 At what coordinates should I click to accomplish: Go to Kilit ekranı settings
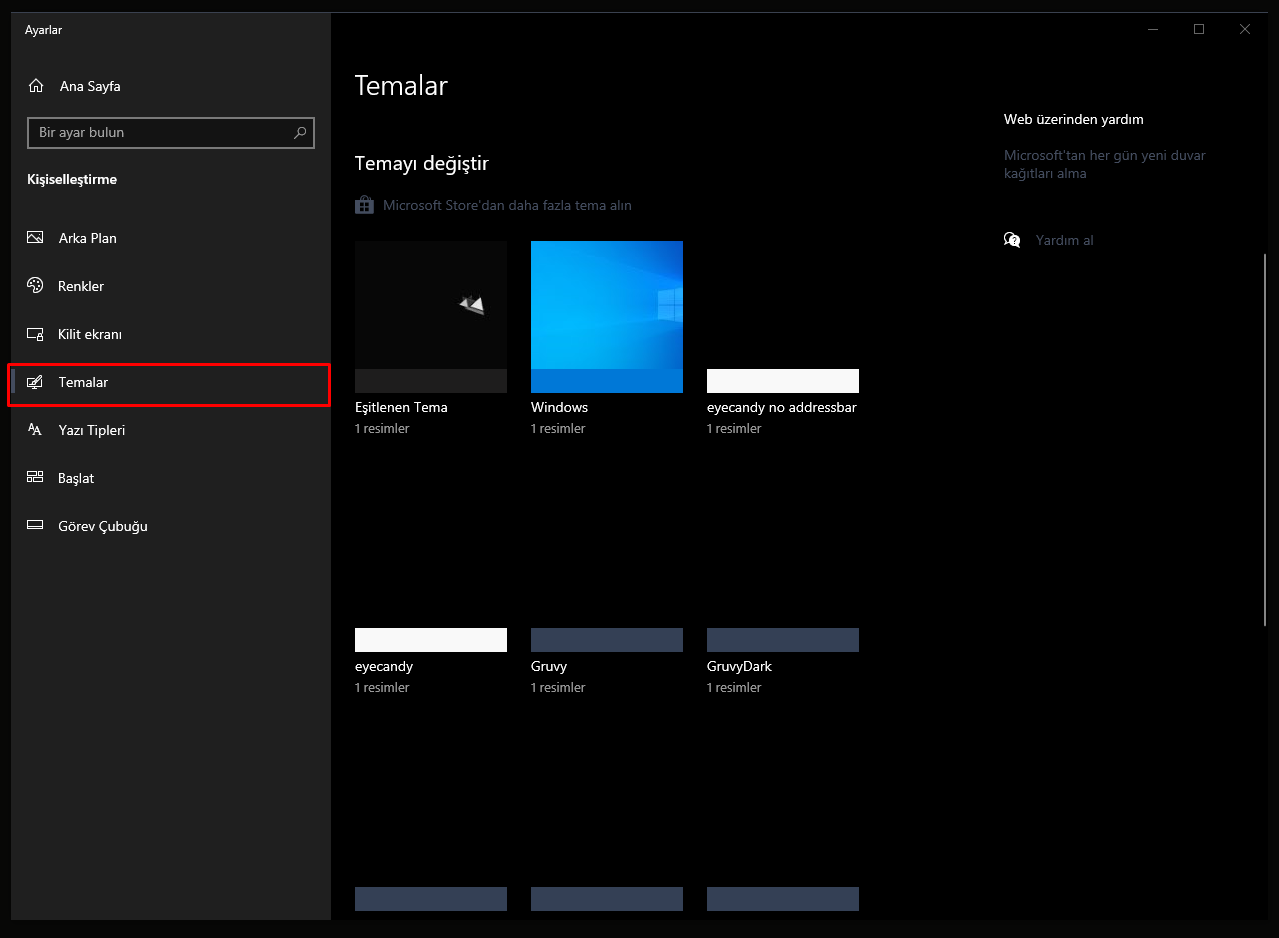(169, 334)
